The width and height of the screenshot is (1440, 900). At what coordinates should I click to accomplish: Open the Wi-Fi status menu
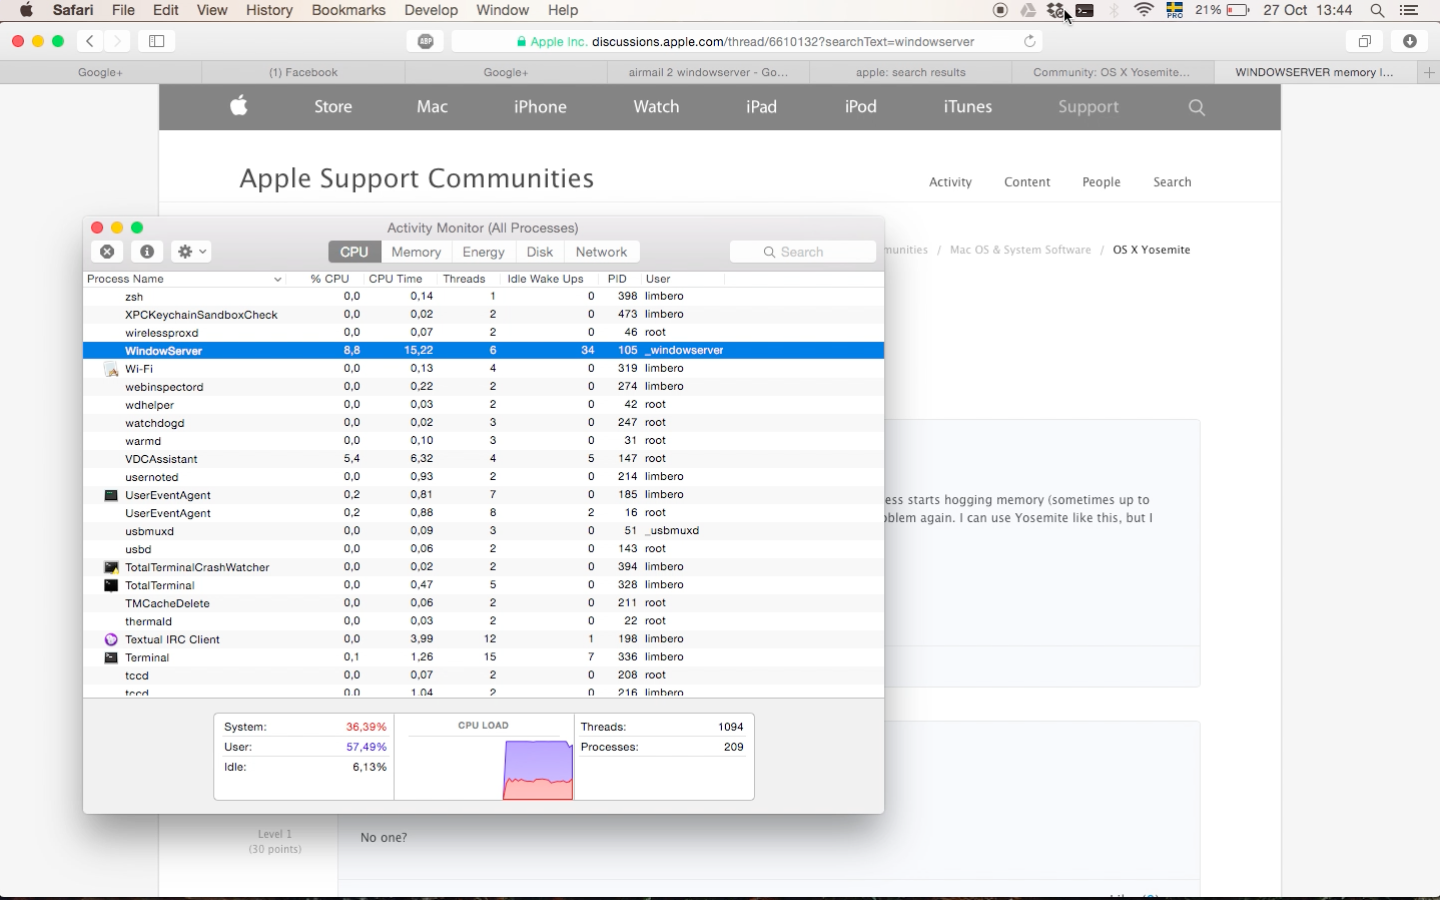point(1144,10)
